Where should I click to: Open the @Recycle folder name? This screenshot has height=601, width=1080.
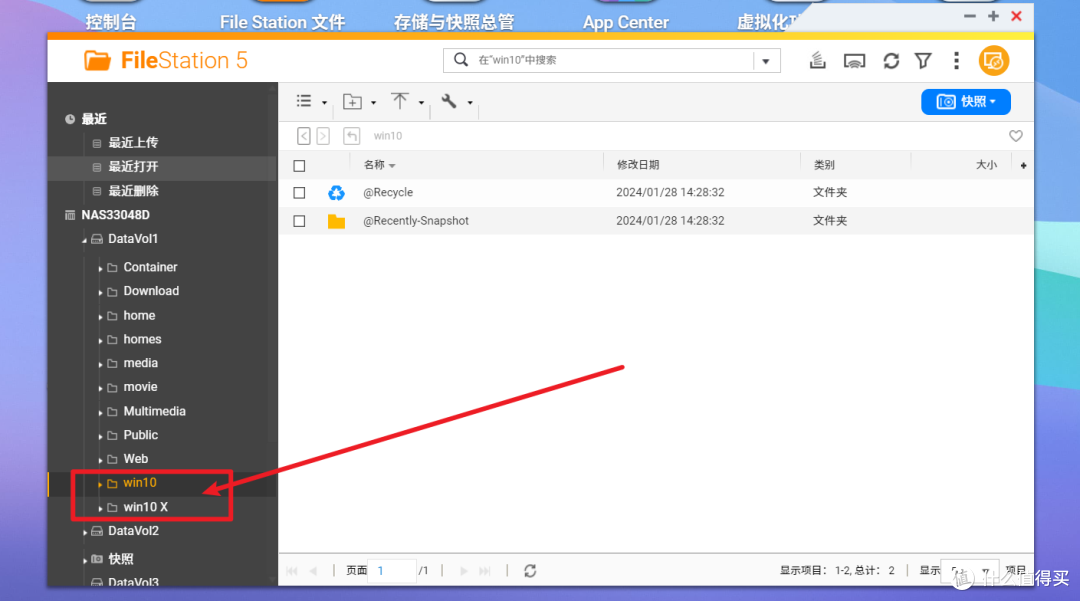(x=388, y=193)
